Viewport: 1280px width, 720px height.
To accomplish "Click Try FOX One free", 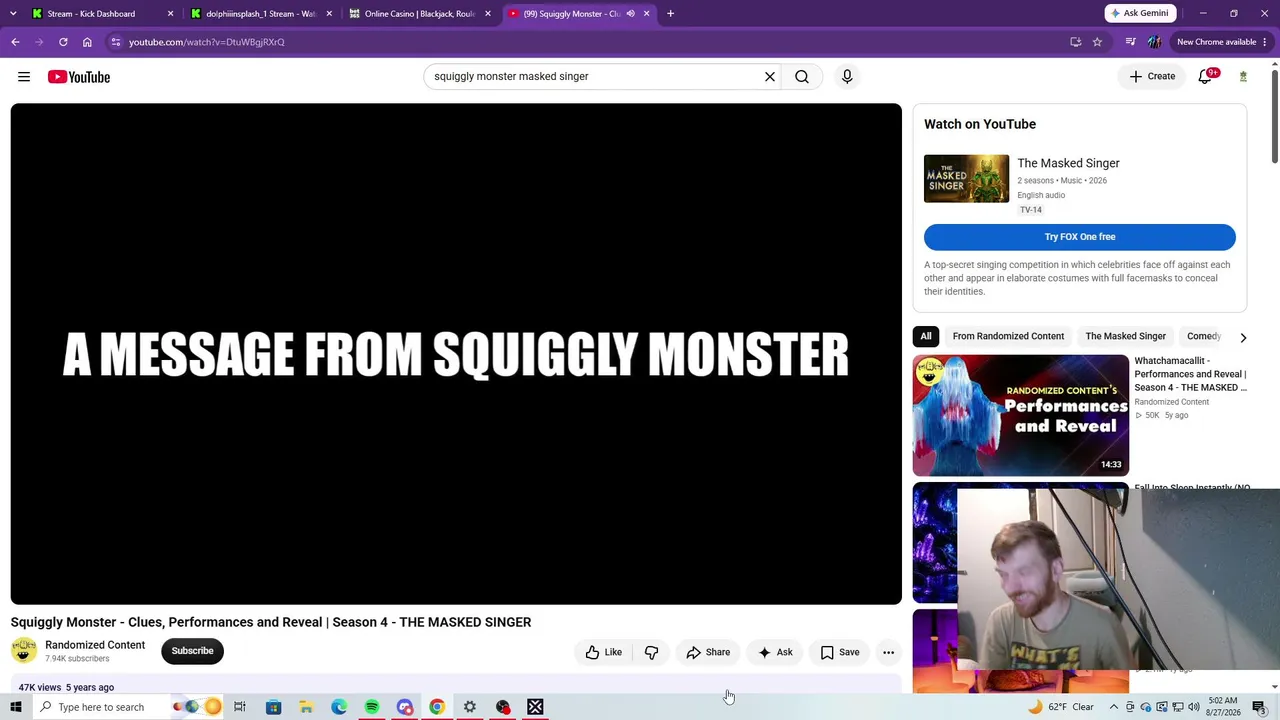I will 1080,237.
